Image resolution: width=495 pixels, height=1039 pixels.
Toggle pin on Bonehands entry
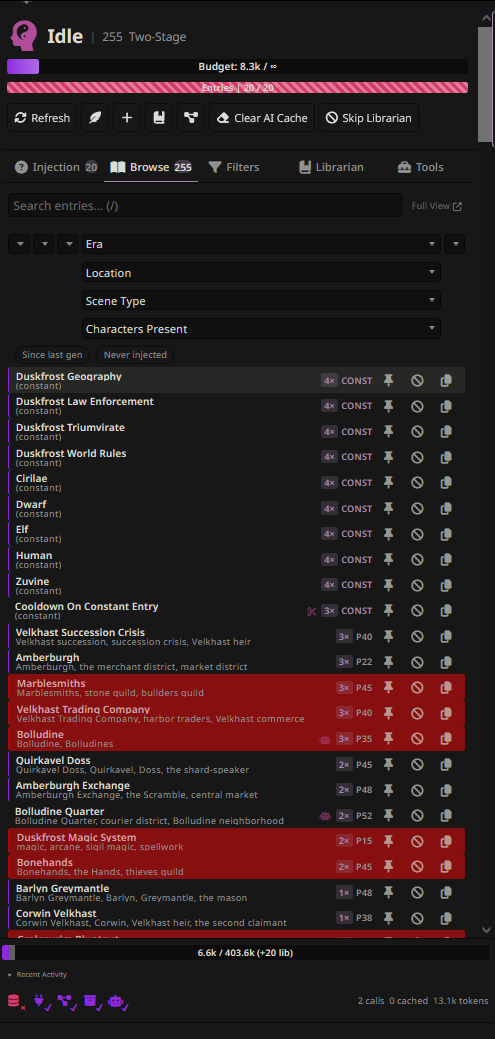[389, 867]
